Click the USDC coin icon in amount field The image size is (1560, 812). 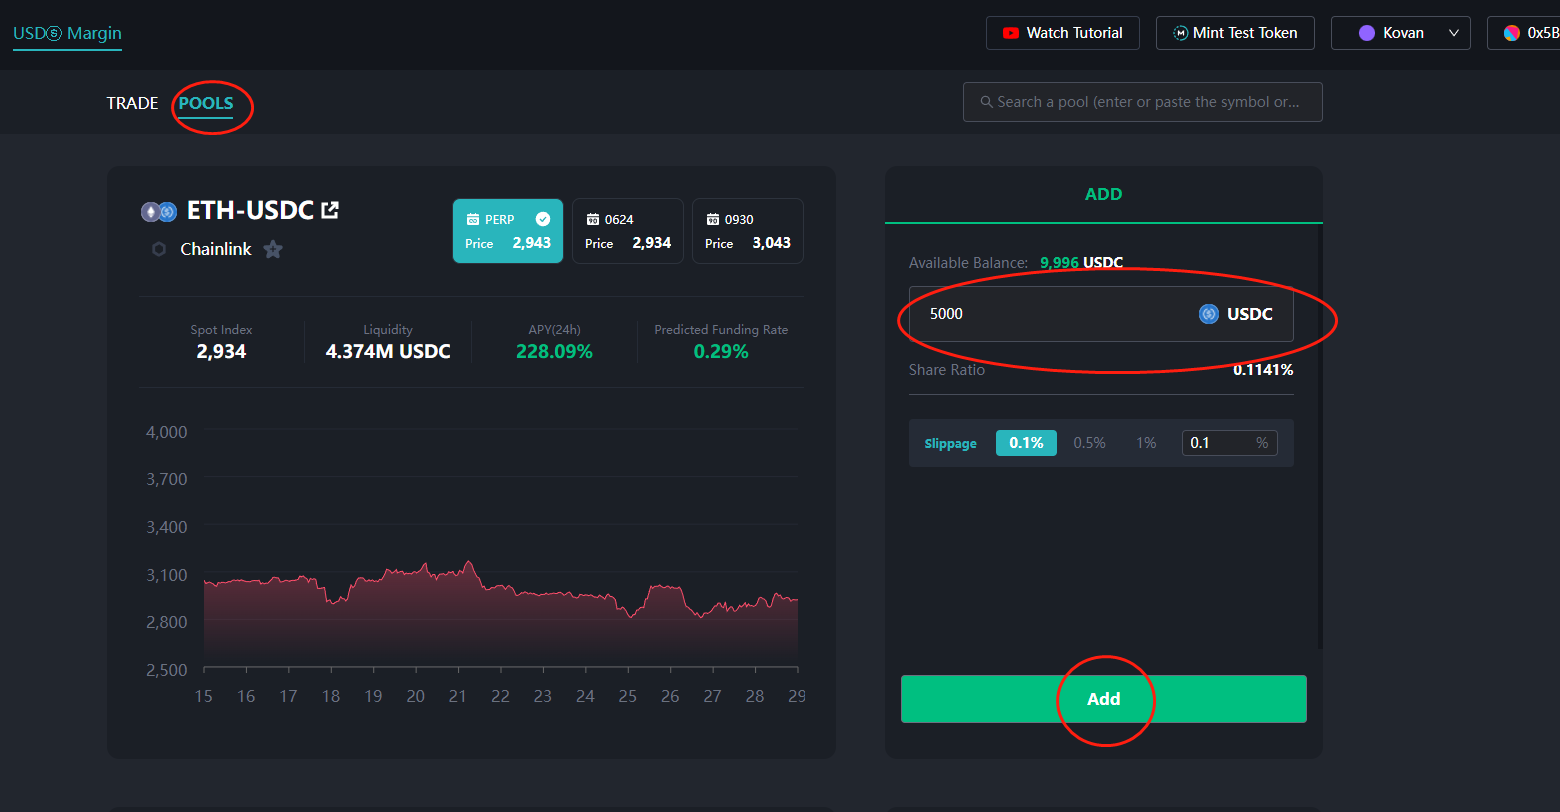click(1208, 314)
